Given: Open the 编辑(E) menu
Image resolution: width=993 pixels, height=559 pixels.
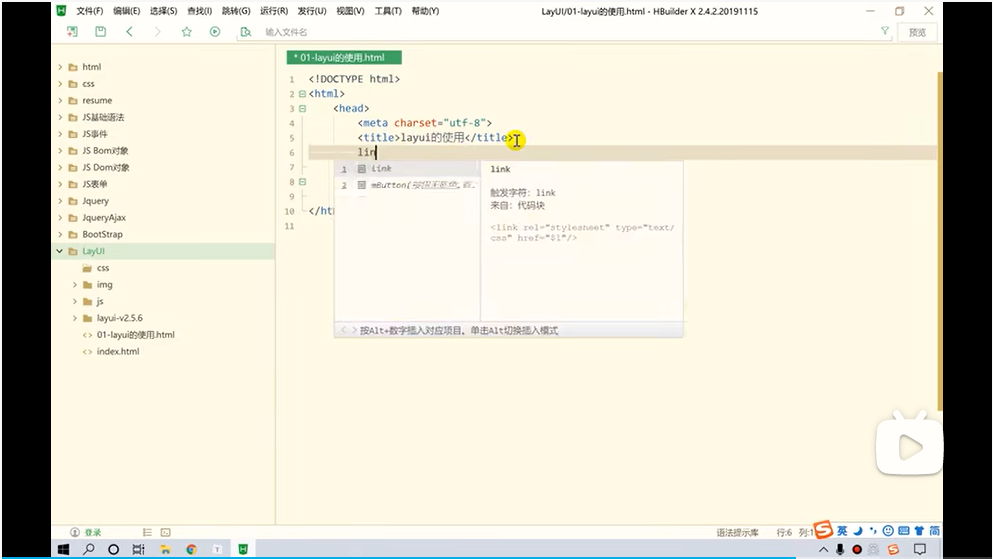Looking at the screenshot, I should point(126,11).
